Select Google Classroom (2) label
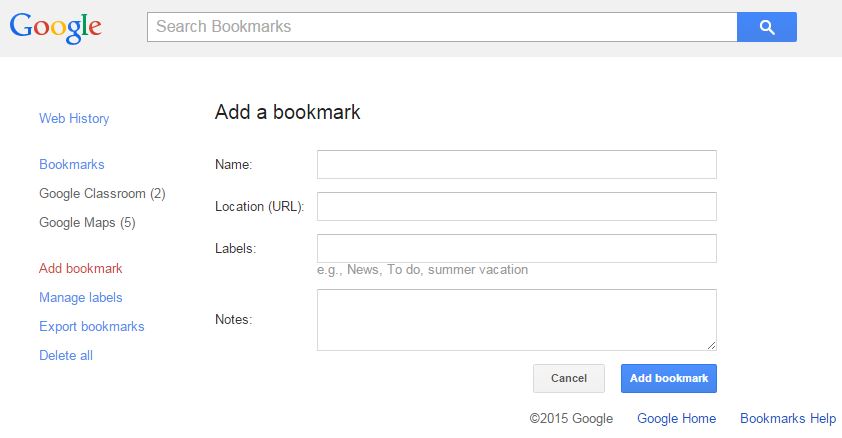 click(103, 193)
